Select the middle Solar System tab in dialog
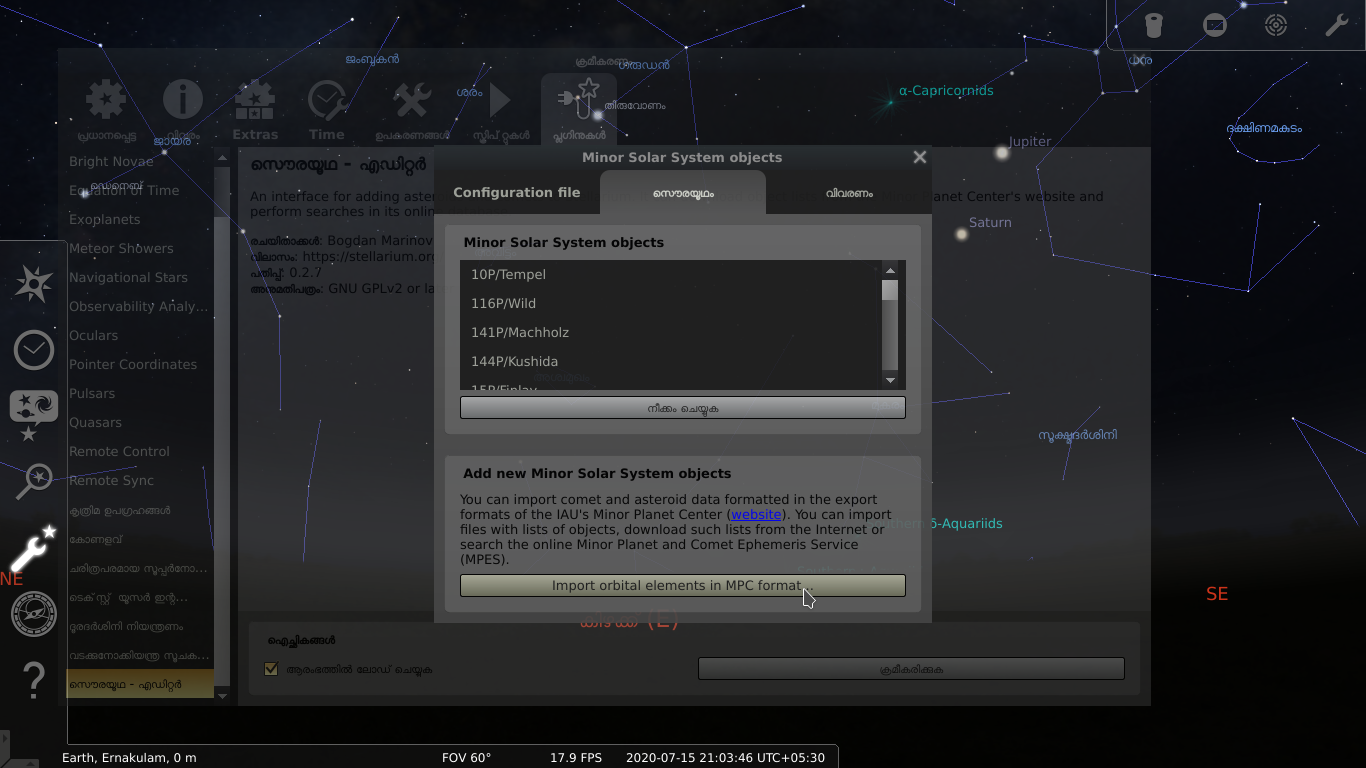1366x768 pixels. 683,192
